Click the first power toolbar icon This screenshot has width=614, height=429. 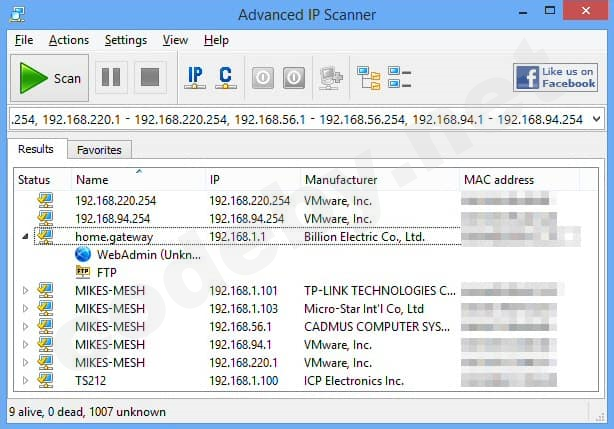[x=263, y=78]
